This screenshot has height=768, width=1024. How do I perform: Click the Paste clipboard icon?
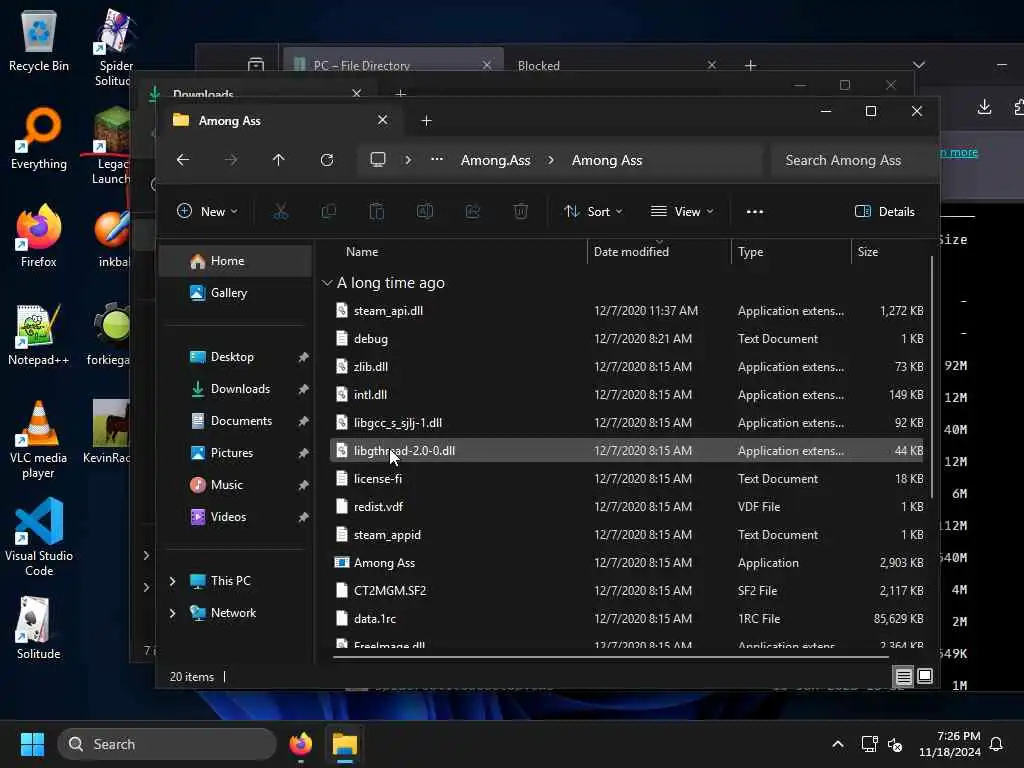point(377,212)
